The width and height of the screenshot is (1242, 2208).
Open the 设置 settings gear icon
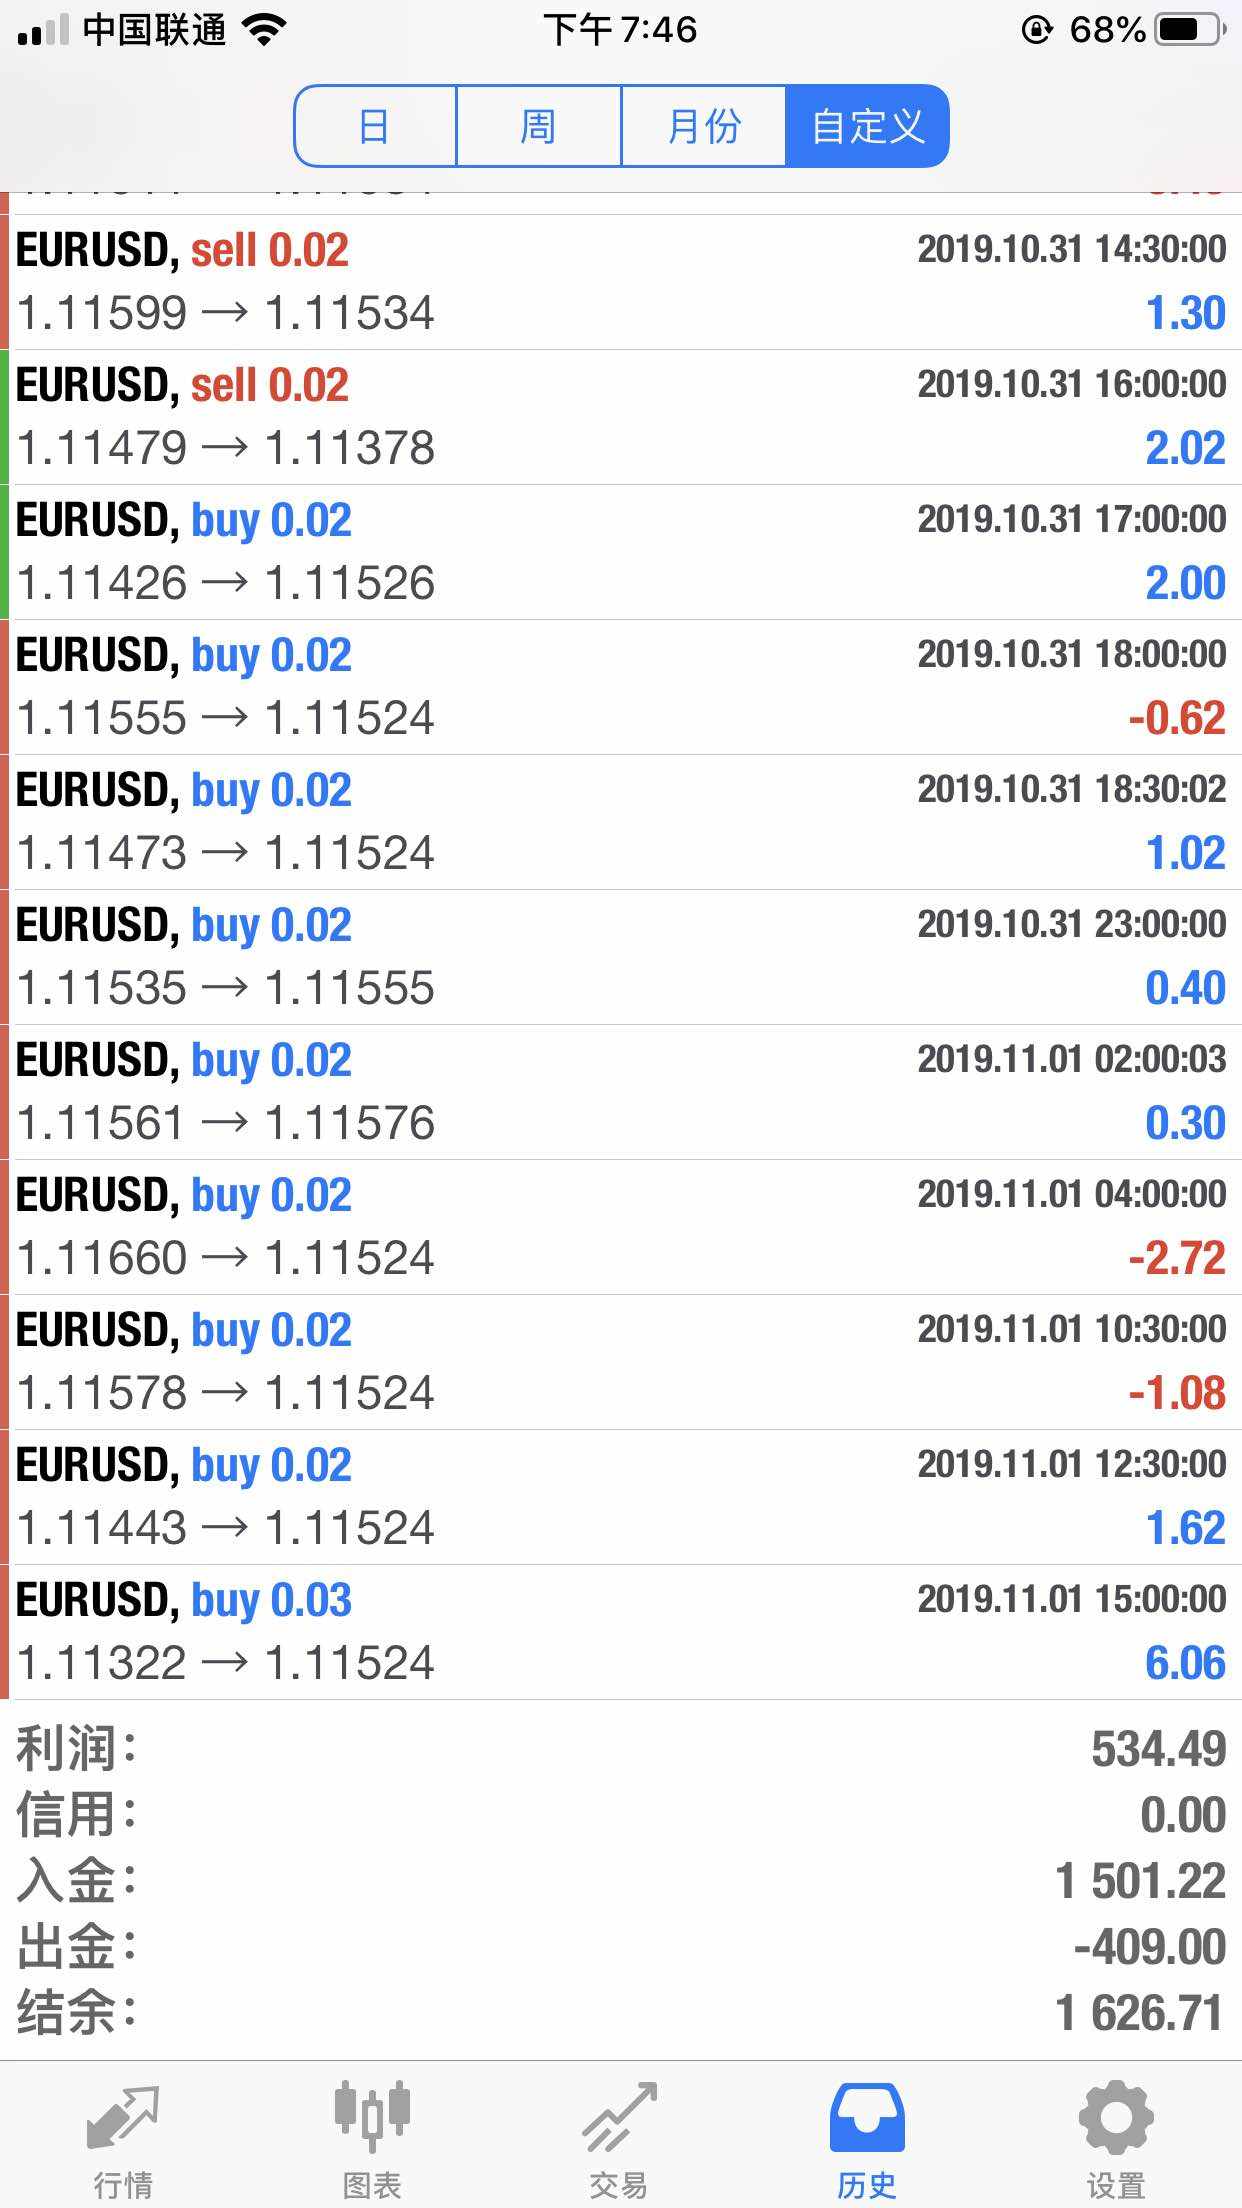coord(1116,2118)
